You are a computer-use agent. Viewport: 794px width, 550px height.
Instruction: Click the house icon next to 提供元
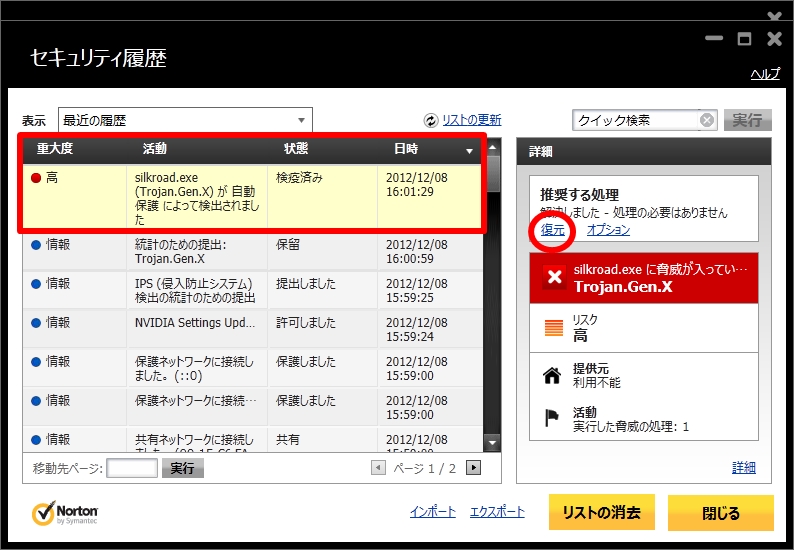pos(552,375)
